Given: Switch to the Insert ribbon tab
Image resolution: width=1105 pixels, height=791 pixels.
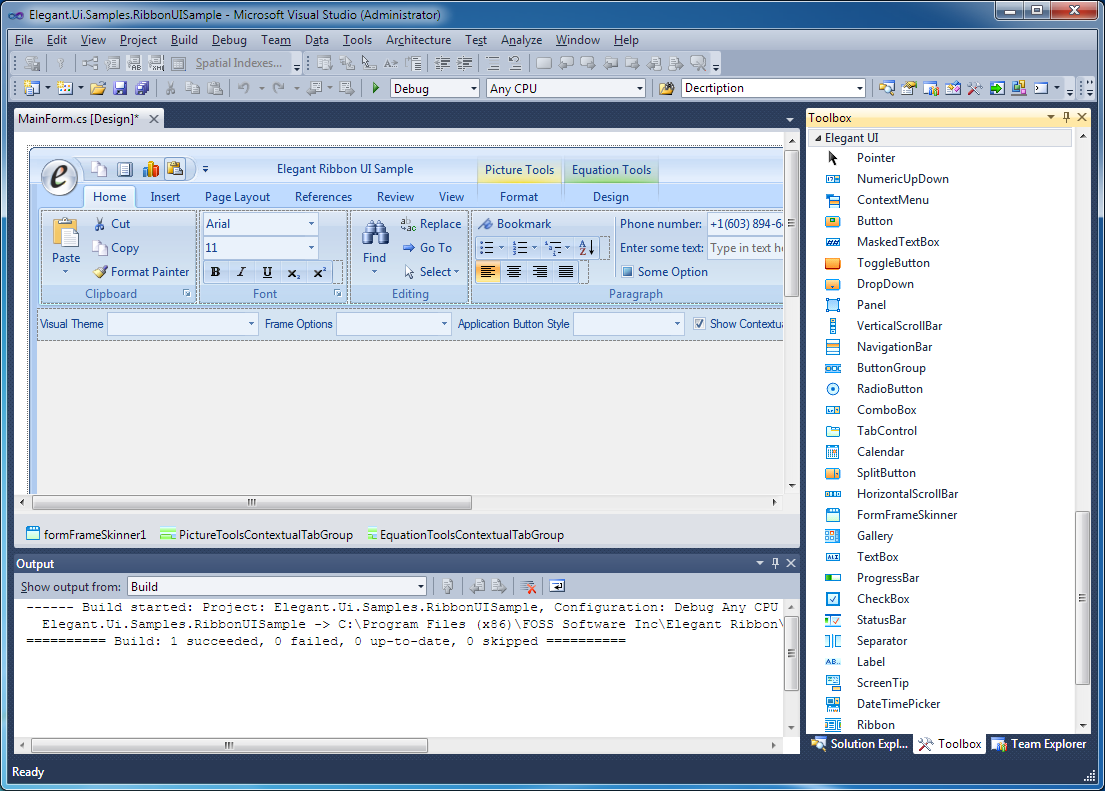Looking at the screenshot, I should click(165, 197).
